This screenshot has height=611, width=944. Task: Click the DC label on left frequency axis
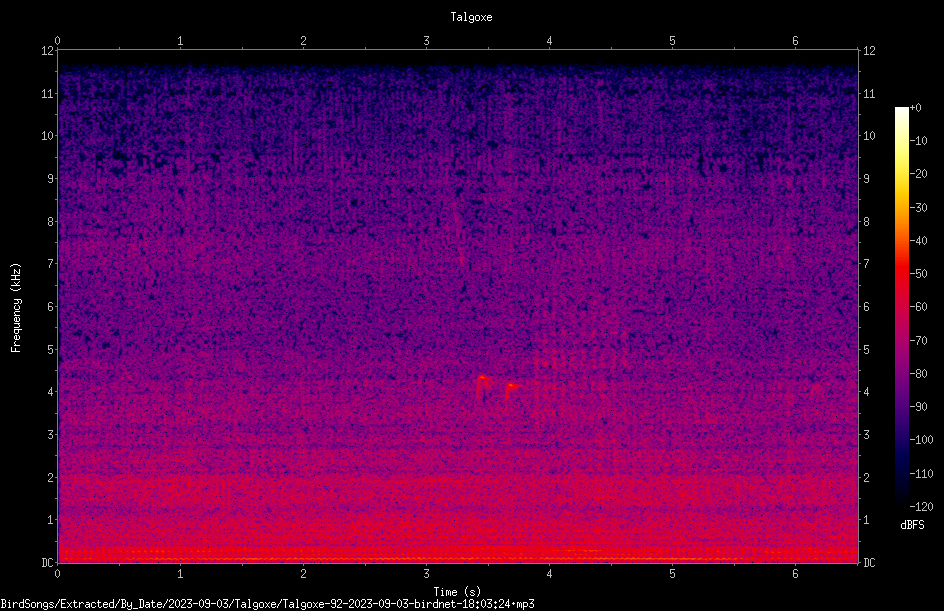(x=47, y=562)
